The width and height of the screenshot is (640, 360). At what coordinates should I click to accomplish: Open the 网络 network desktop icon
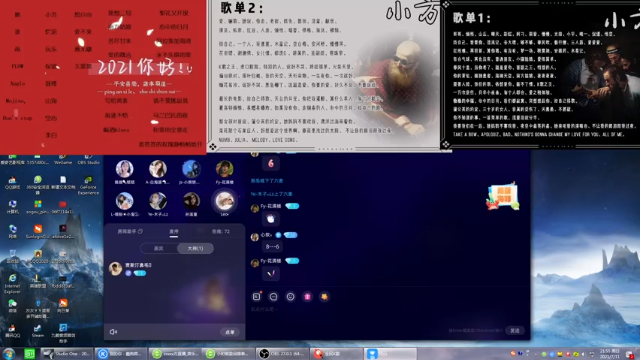(13, 231)
